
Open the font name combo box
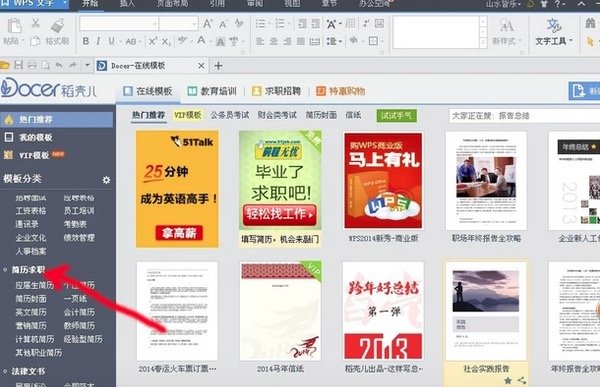tap(119, 24)
